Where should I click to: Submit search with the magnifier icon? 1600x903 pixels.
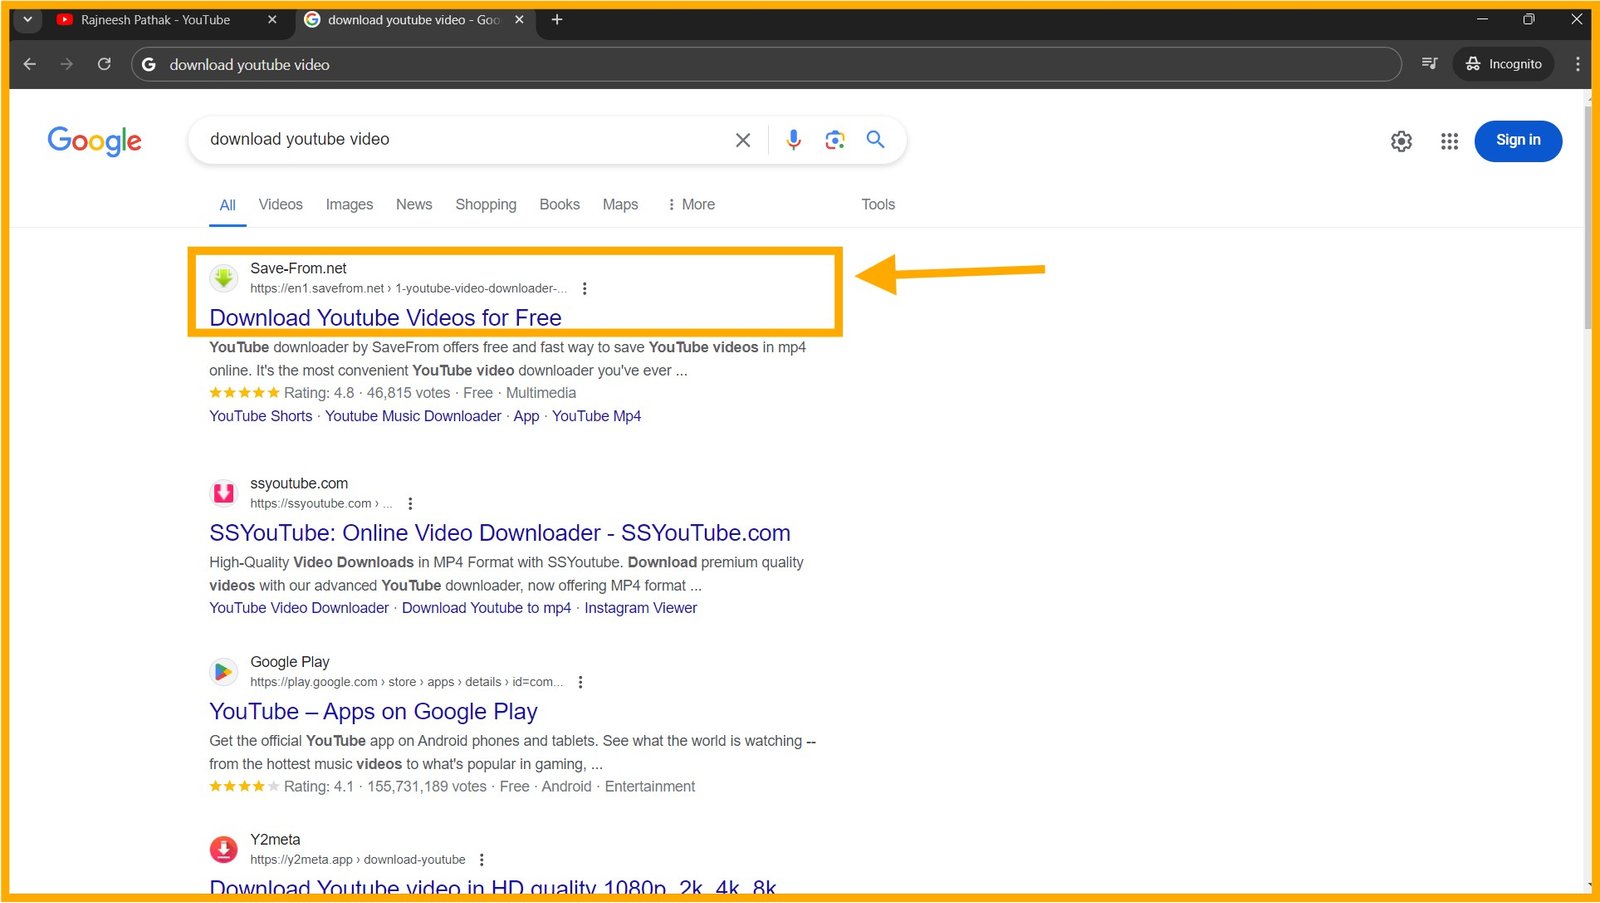click(875, 140)
